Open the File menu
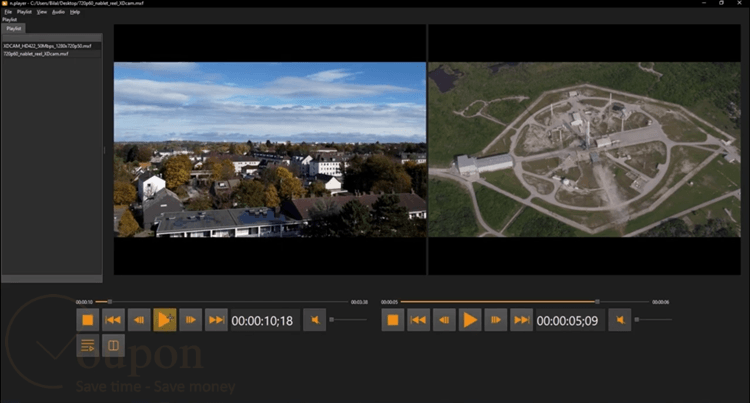This screenshot has width=750, height=403. coord(8,12)
